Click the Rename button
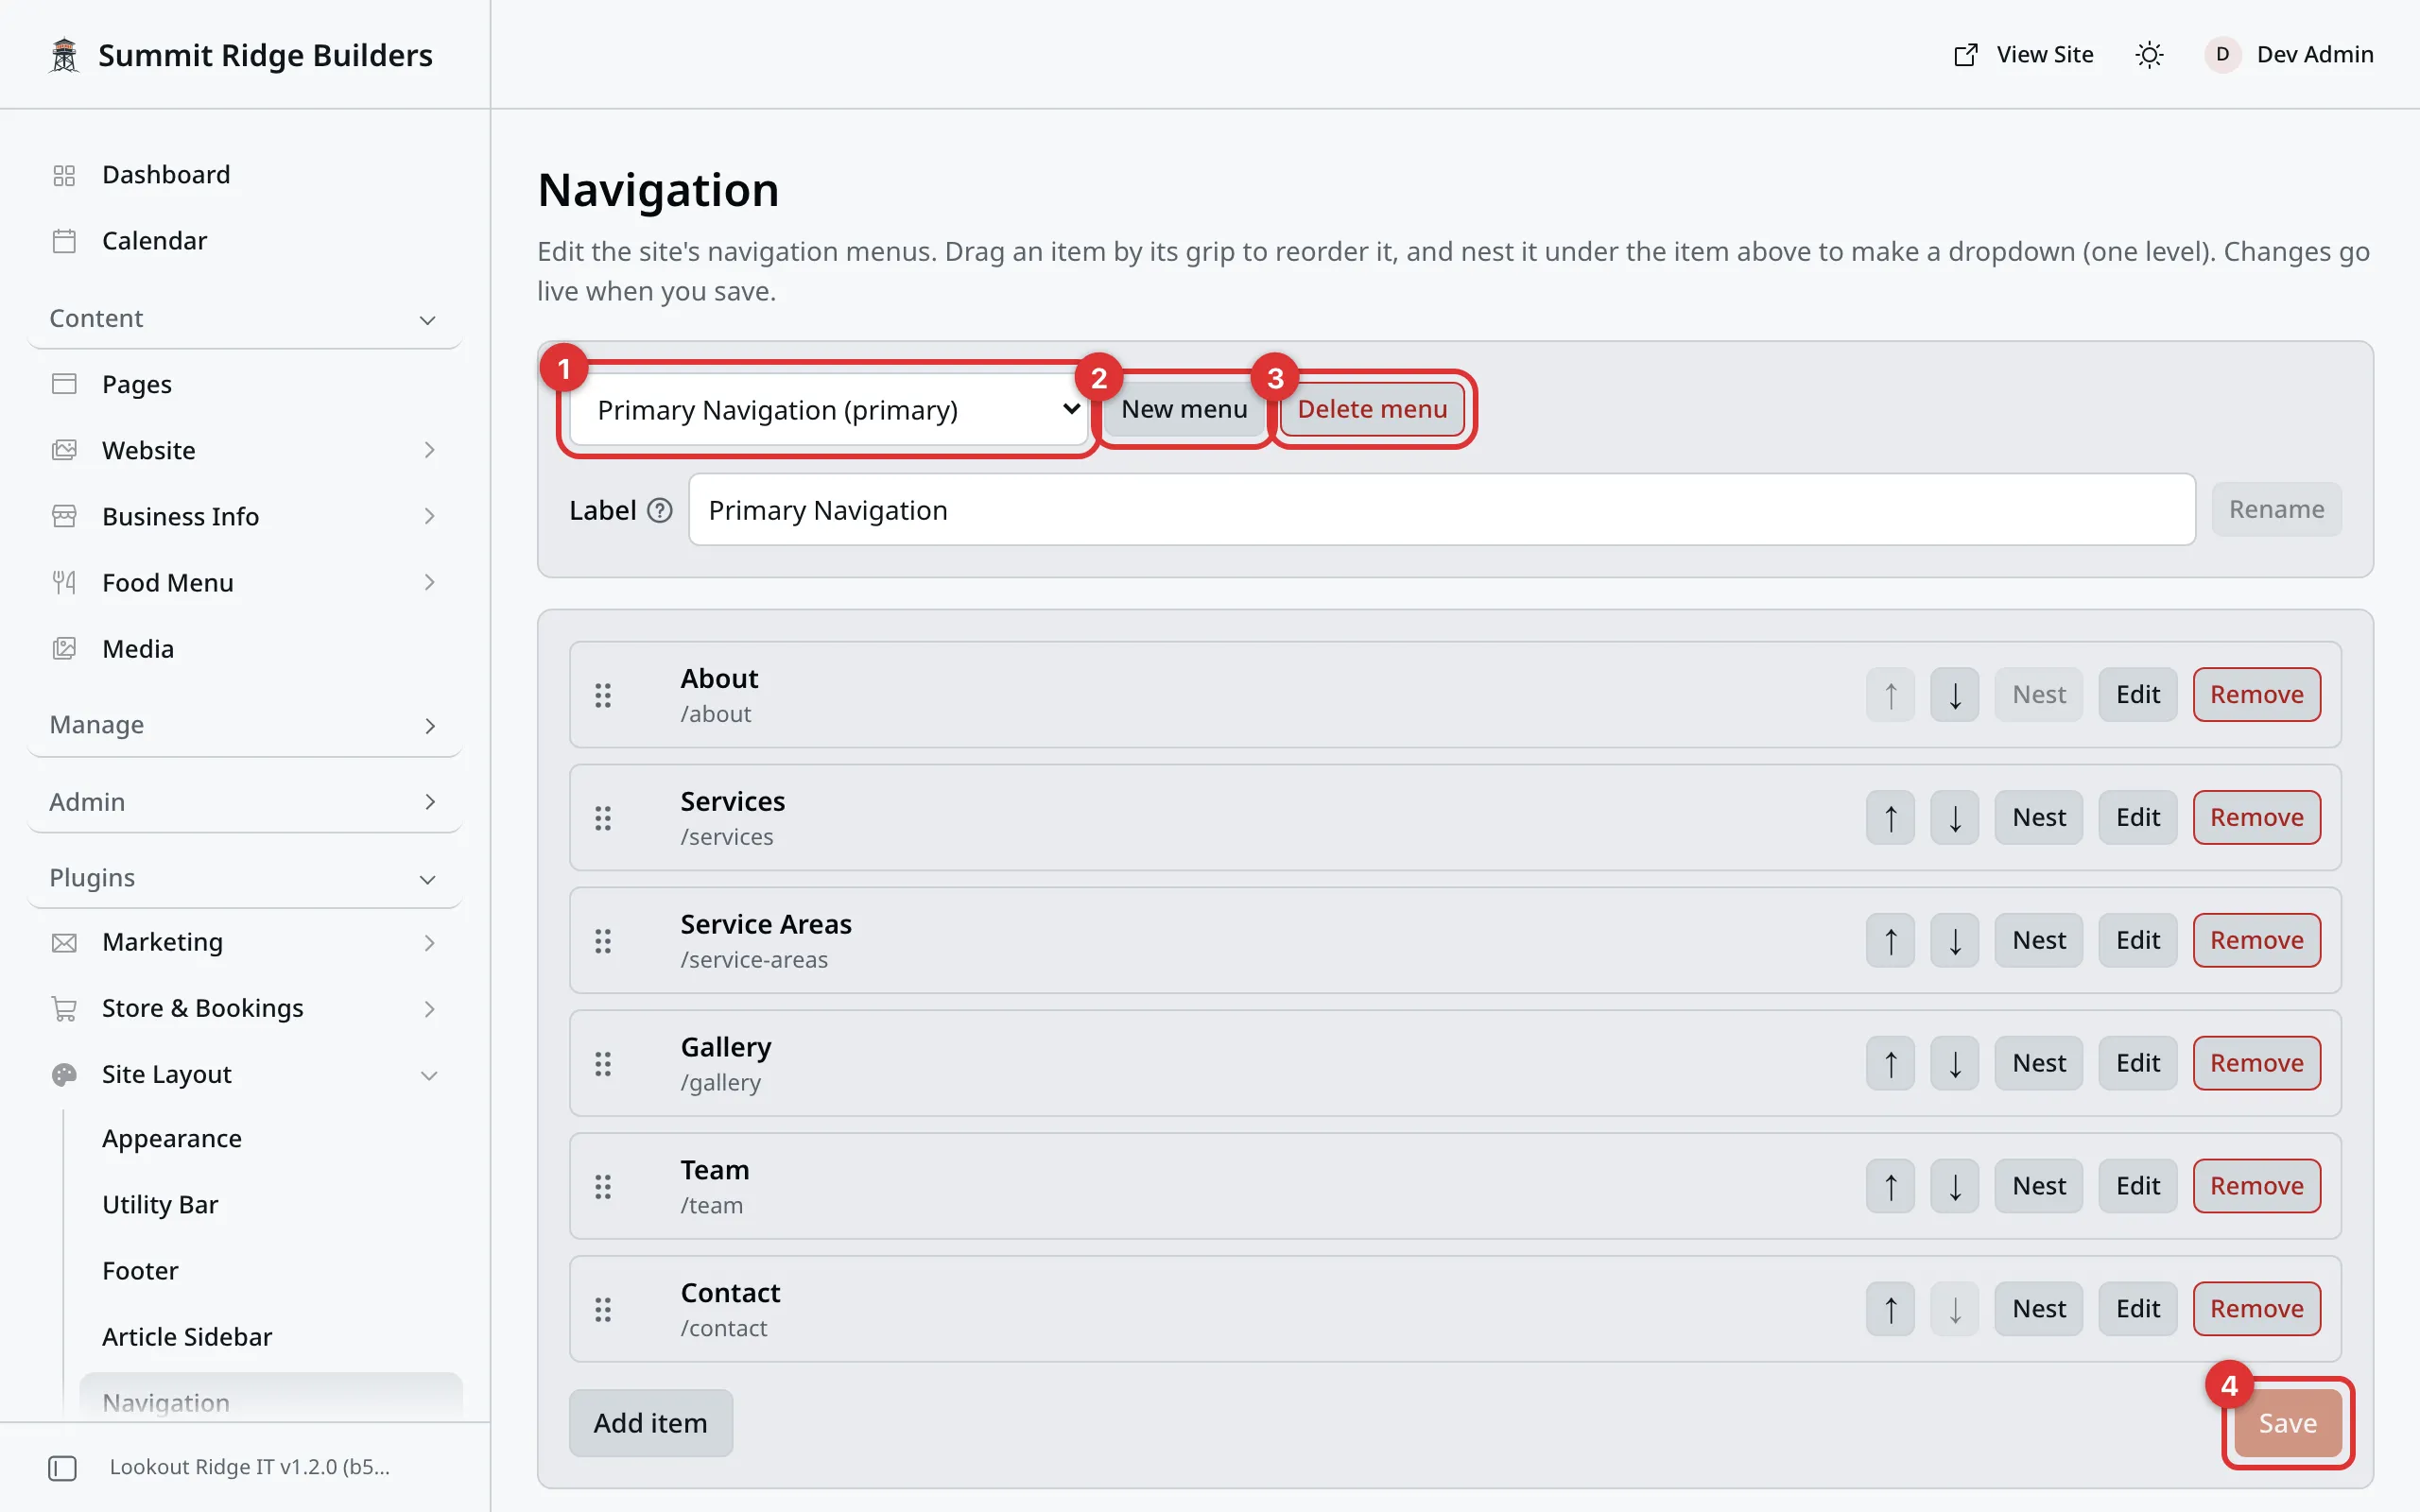The height and width of the screenshot is (1512, 2420). click(x=2276, y=510)
